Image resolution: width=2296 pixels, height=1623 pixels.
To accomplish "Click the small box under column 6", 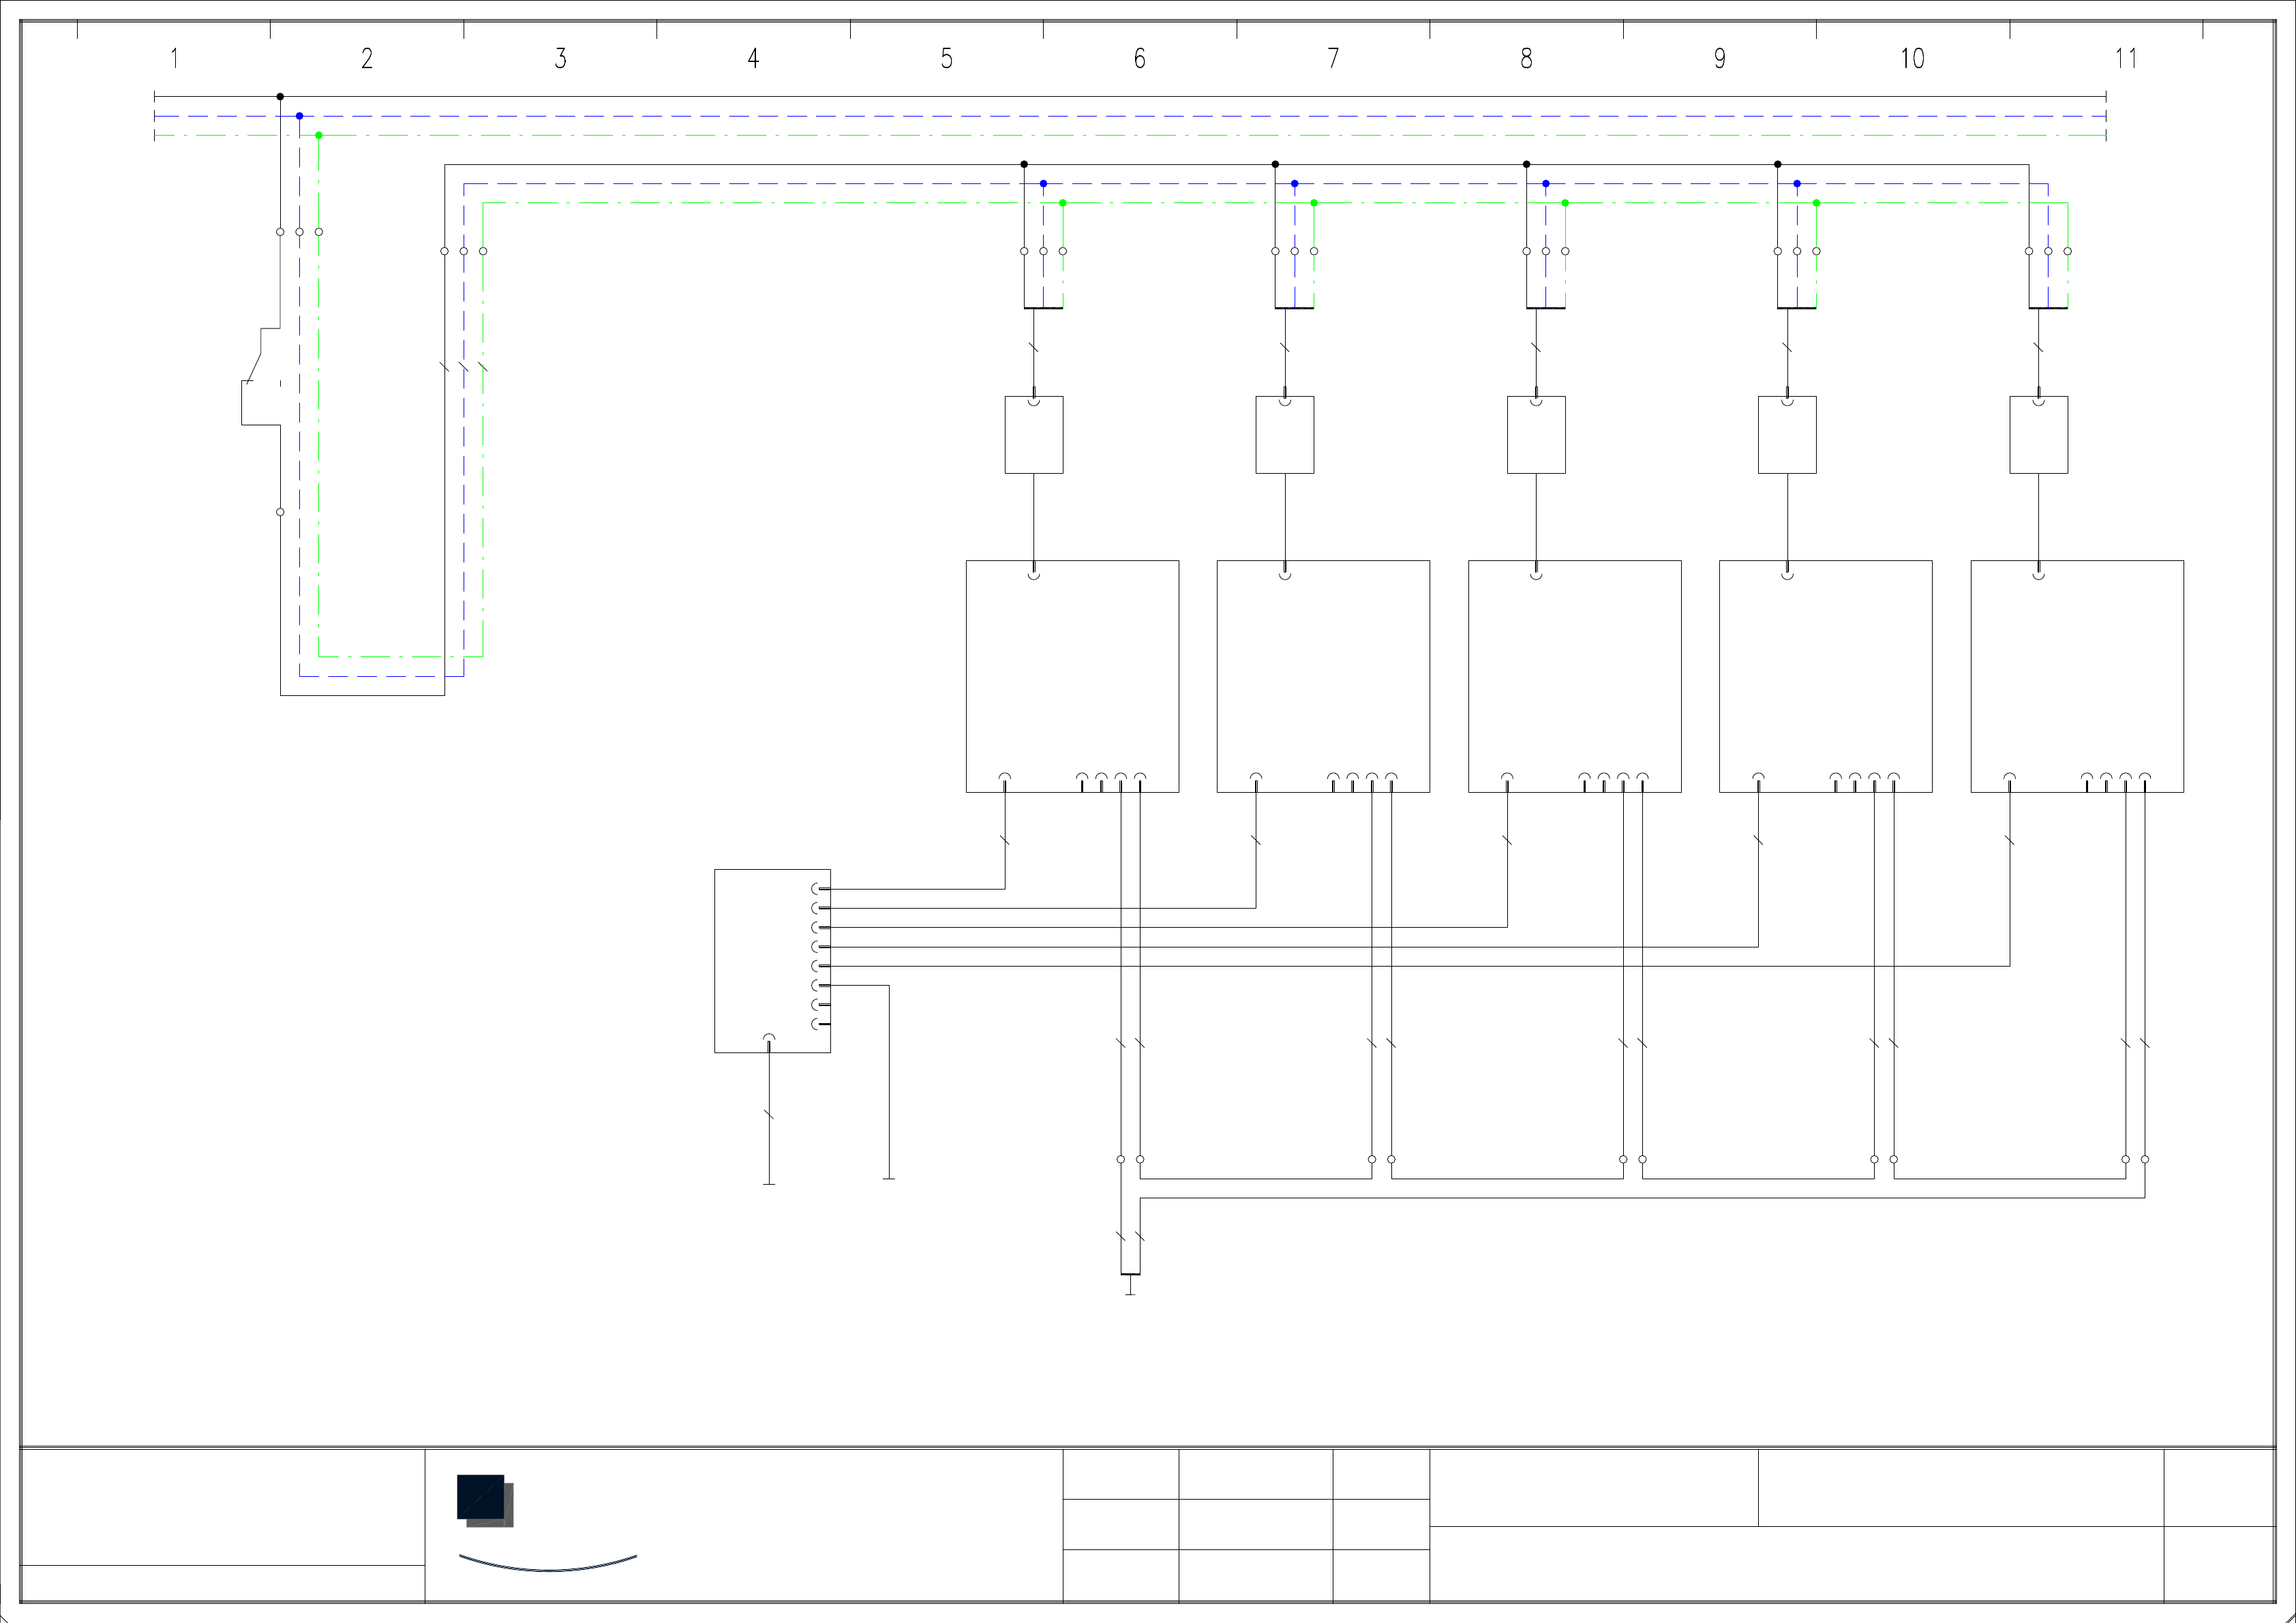I will [1034, 435].
